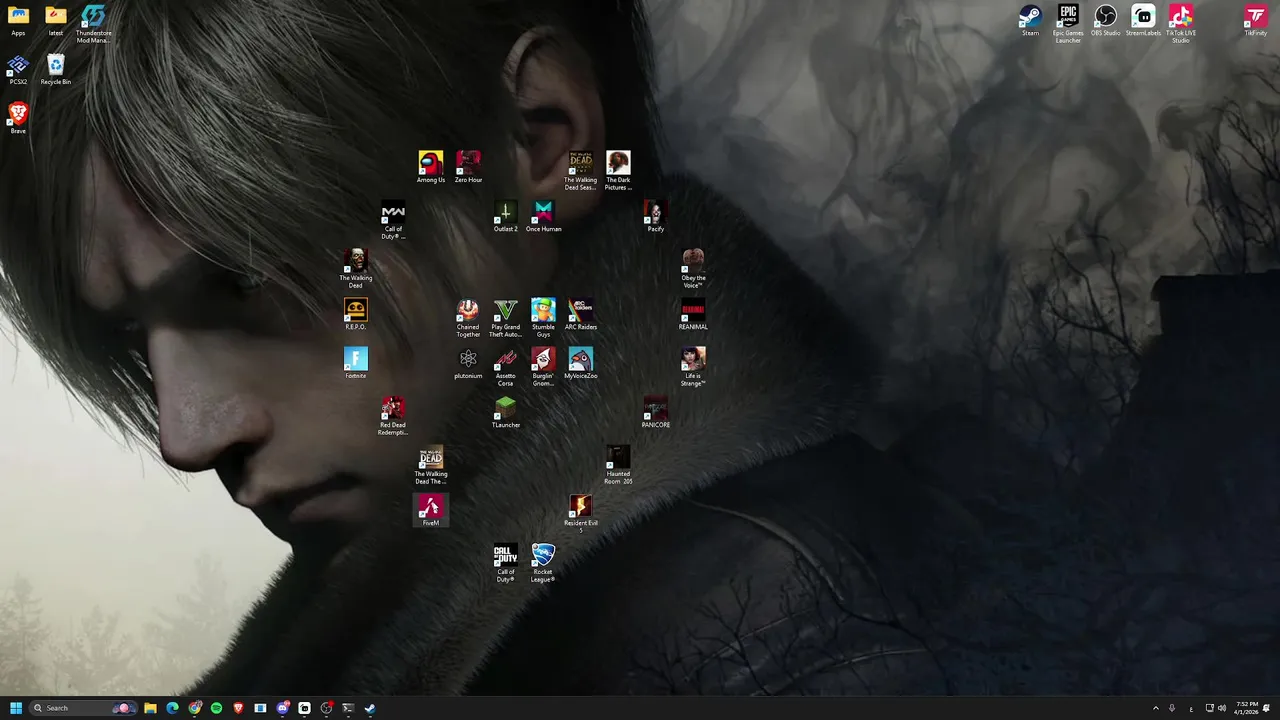Viewport: 1280px width, 720px height.
Task: Select the Assetto Corsa icon
Action: 506,367
